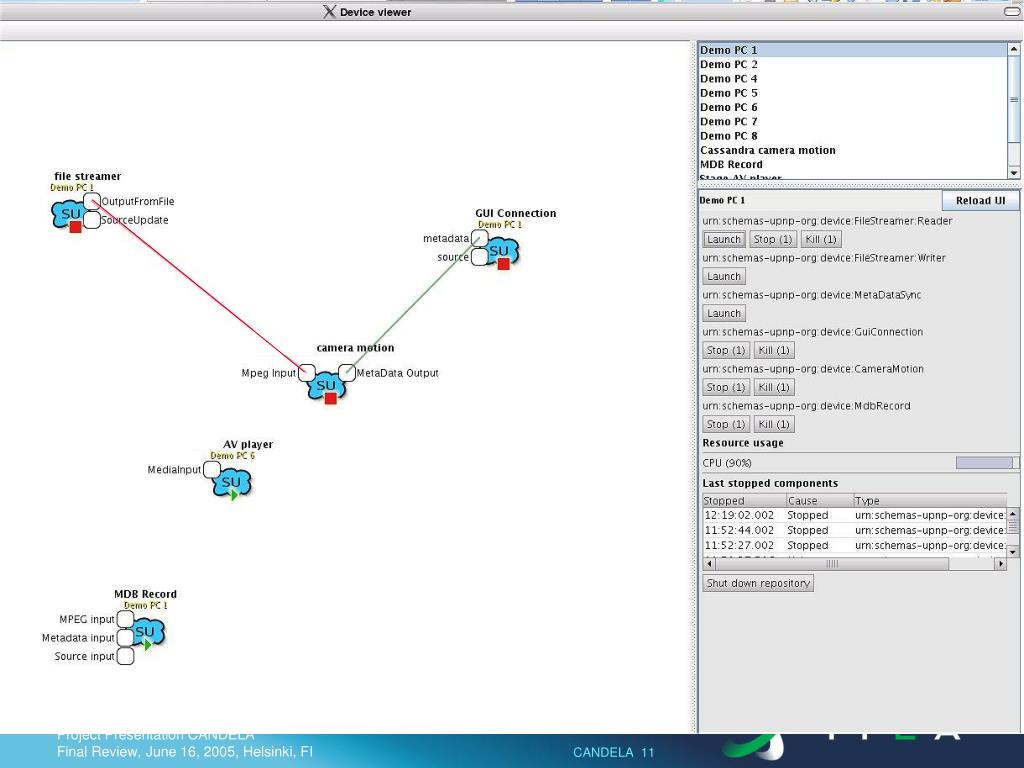This screenshot has height=768, width=1024.
Task: Click stopped components table scroll left arrow
Action: (709, 564)
